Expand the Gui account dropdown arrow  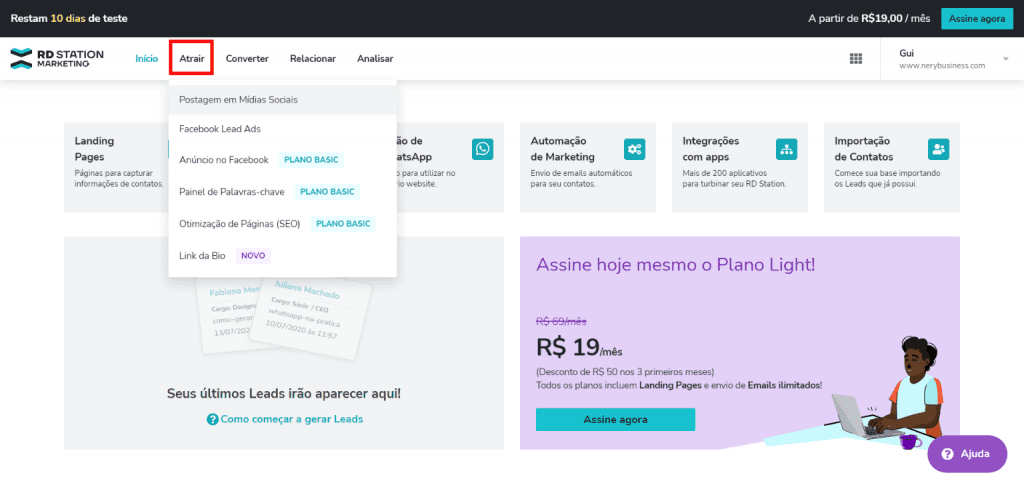(x=1003, y=59)
